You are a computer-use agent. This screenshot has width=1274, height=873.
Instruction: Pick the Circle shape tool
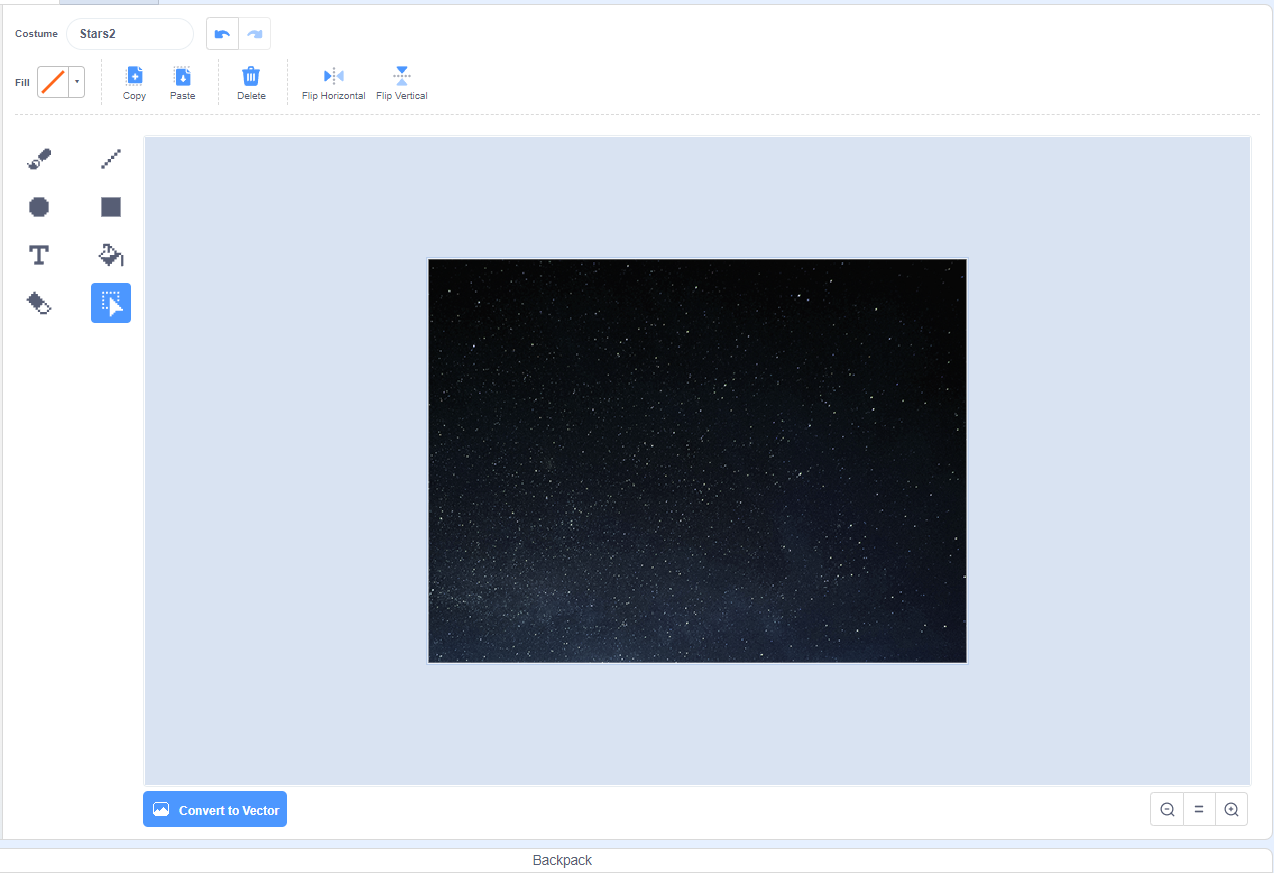[39, 206]
